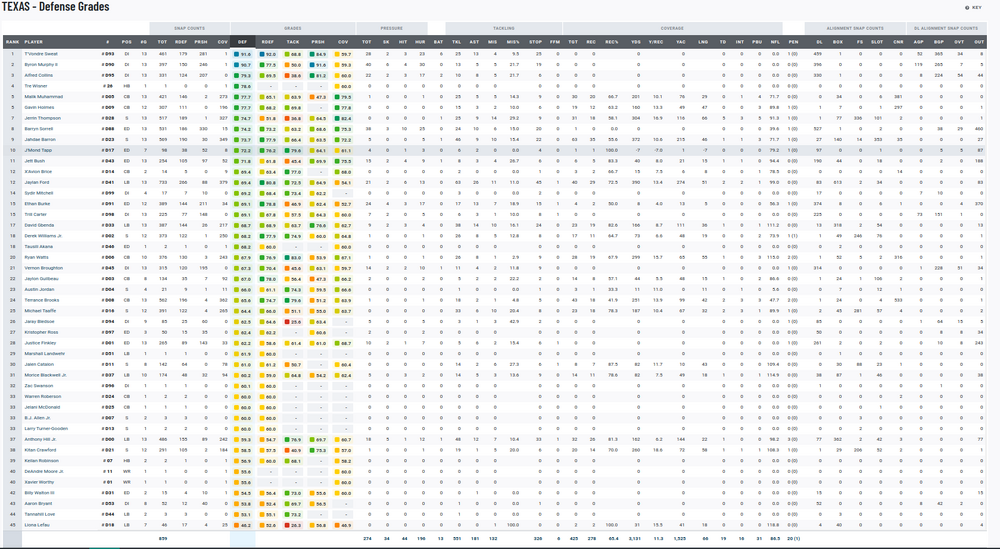This screenshot has height=549, width=1000.
Task: Click Byron Murphy II's PRSH grade badge
Action: coord(317,65)
